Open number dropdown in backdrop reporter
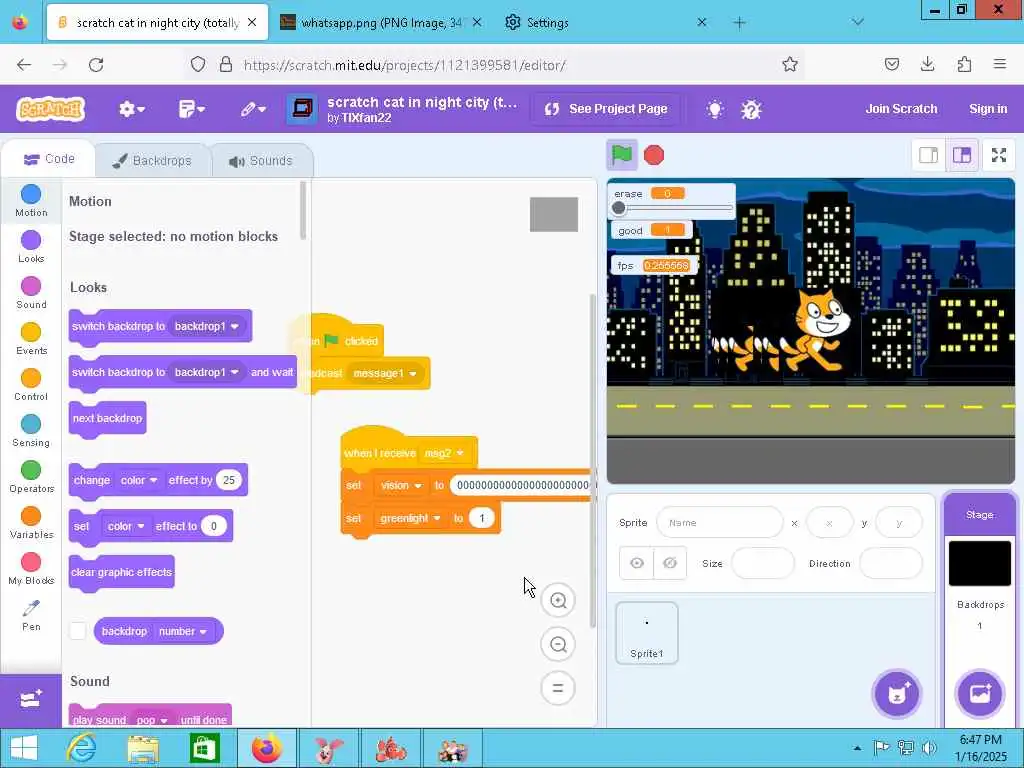Image resolution: width=1024 pixels, height=768 pixels. (183, 632)
